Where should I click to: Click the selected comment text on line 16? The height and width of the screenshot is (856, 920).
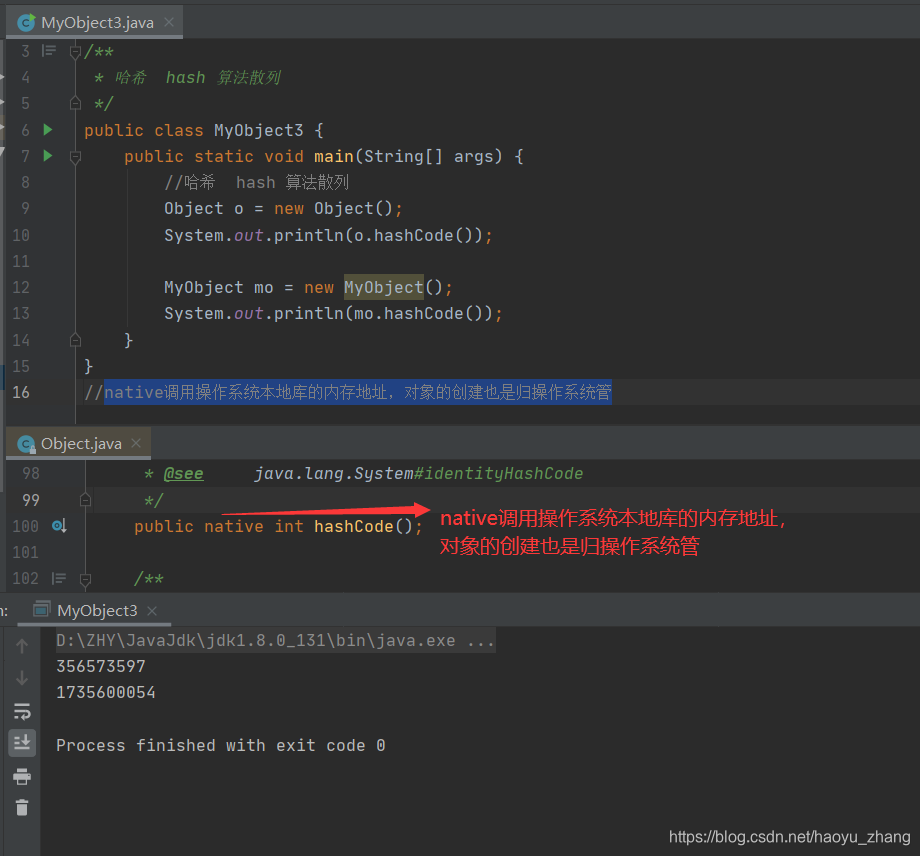[x=358, y=392]
